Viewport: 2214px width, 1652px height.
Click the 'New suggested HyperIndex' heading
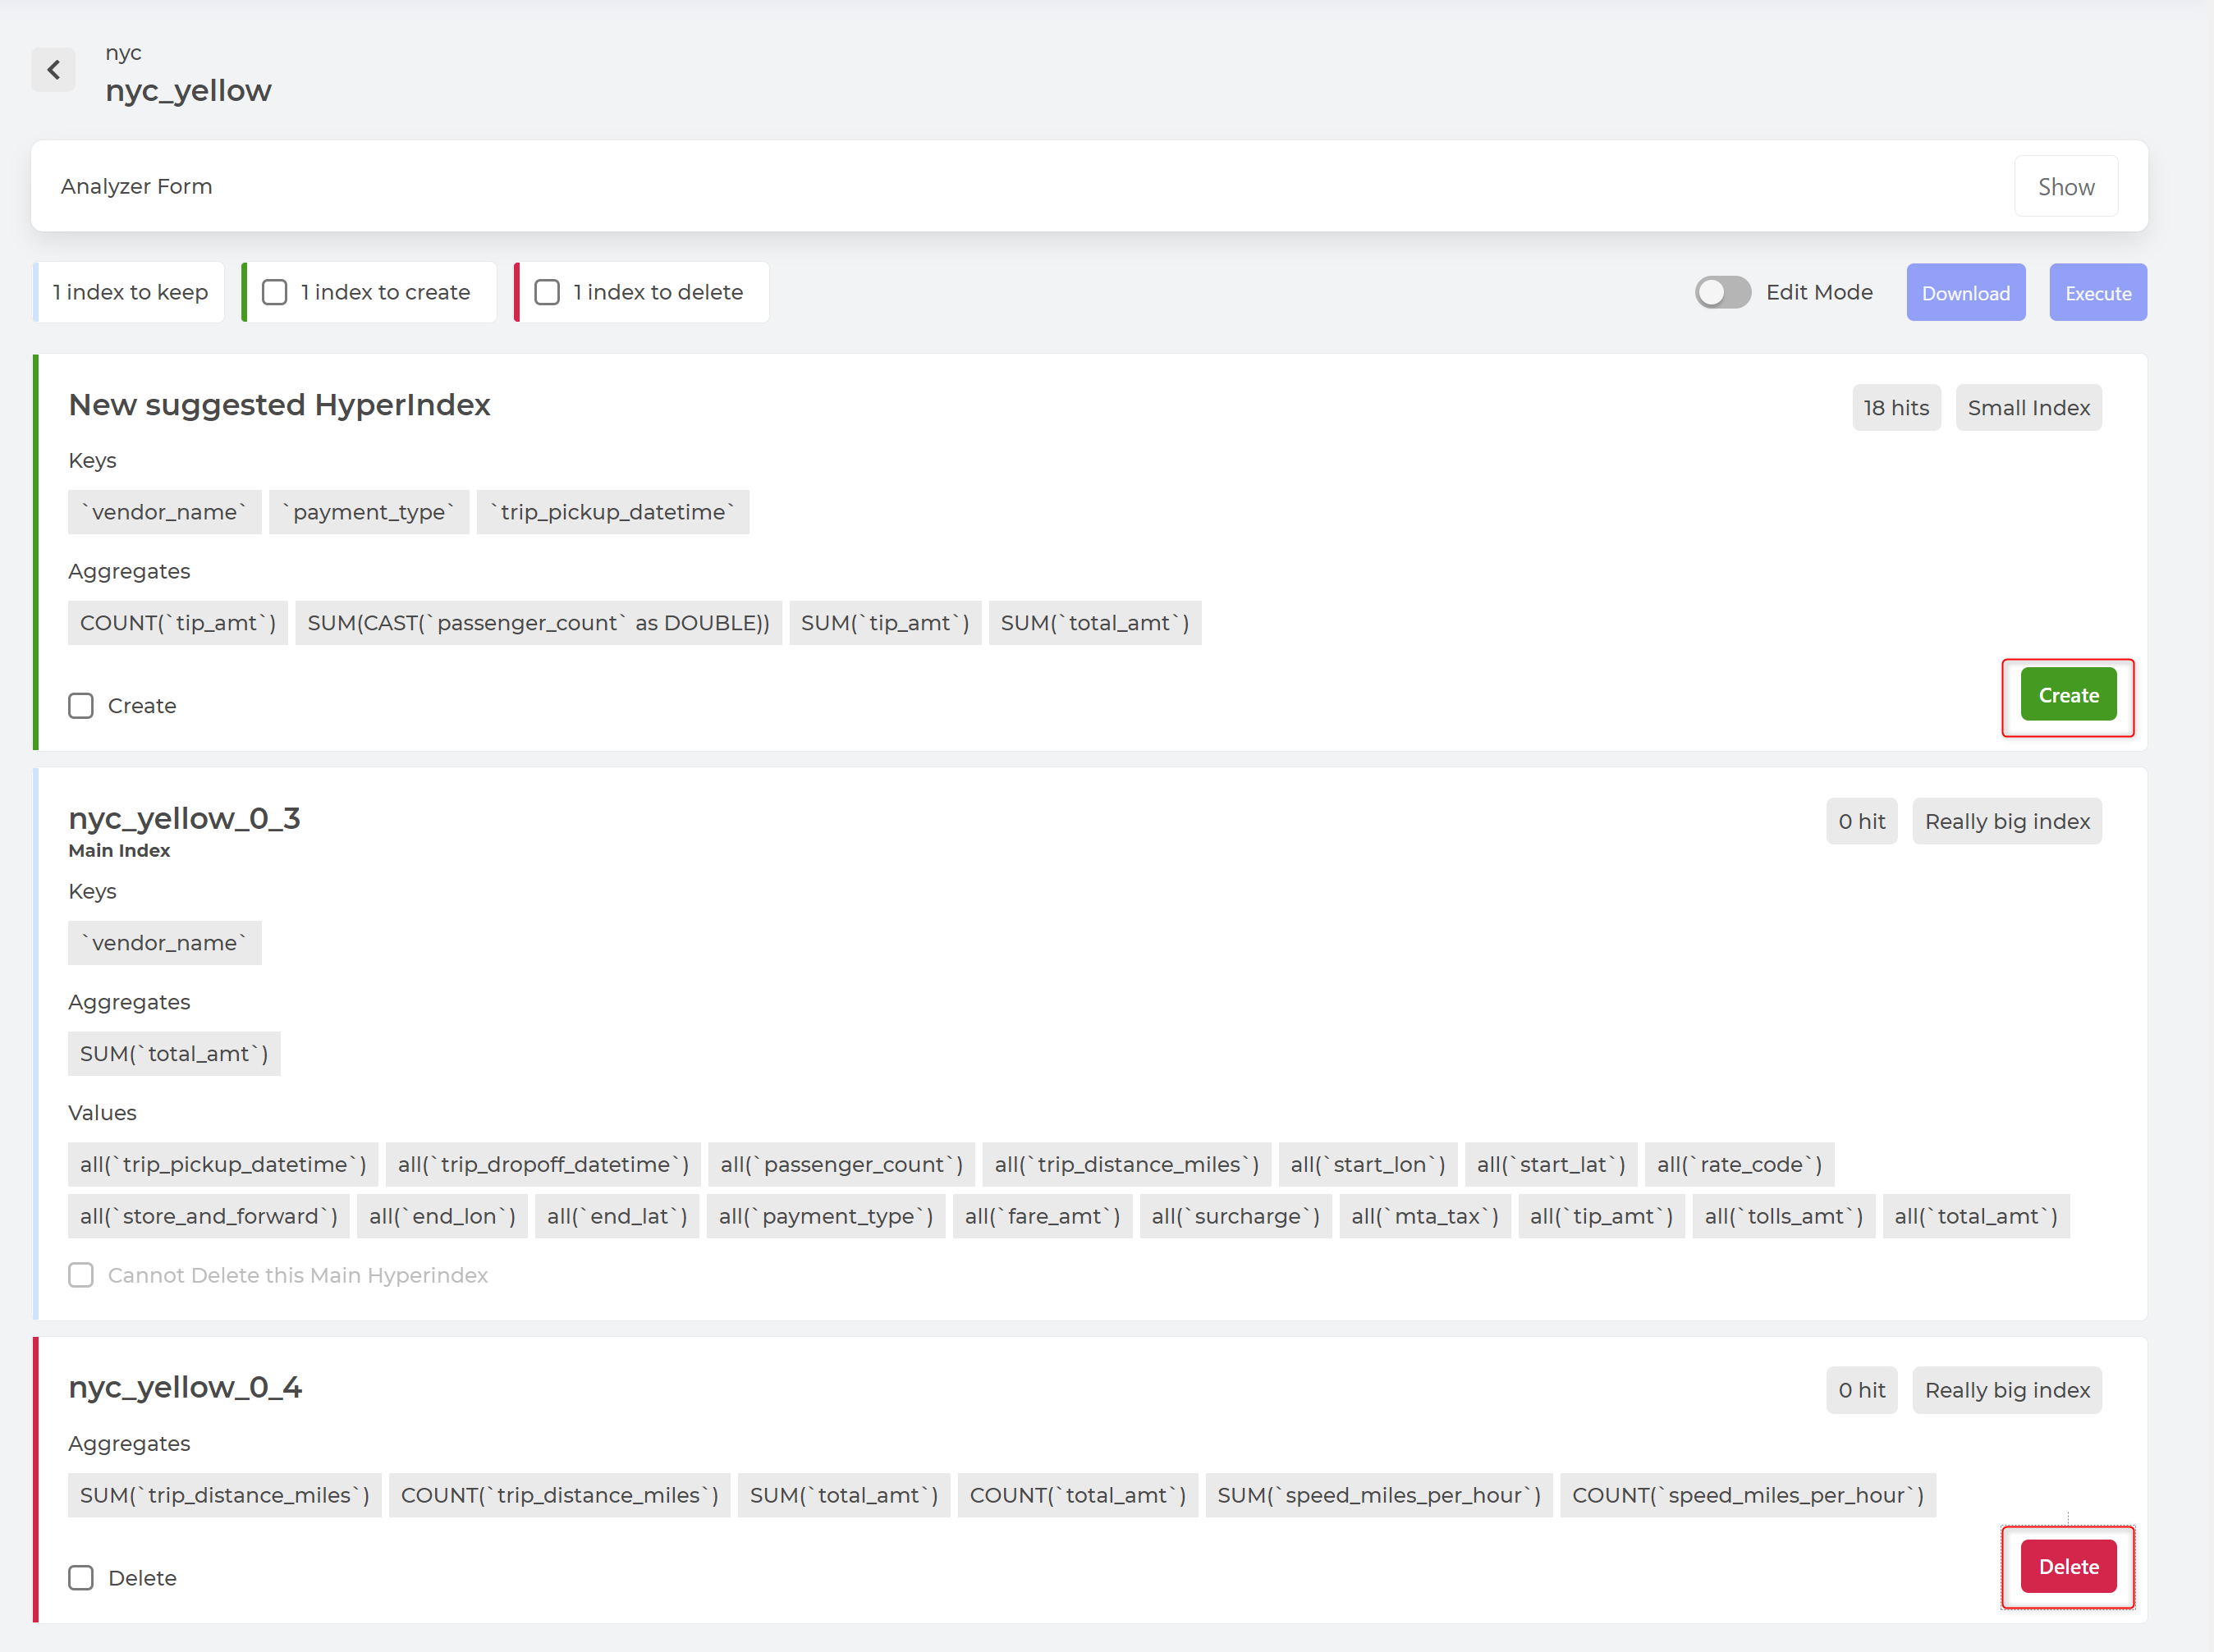pos(279,405)
